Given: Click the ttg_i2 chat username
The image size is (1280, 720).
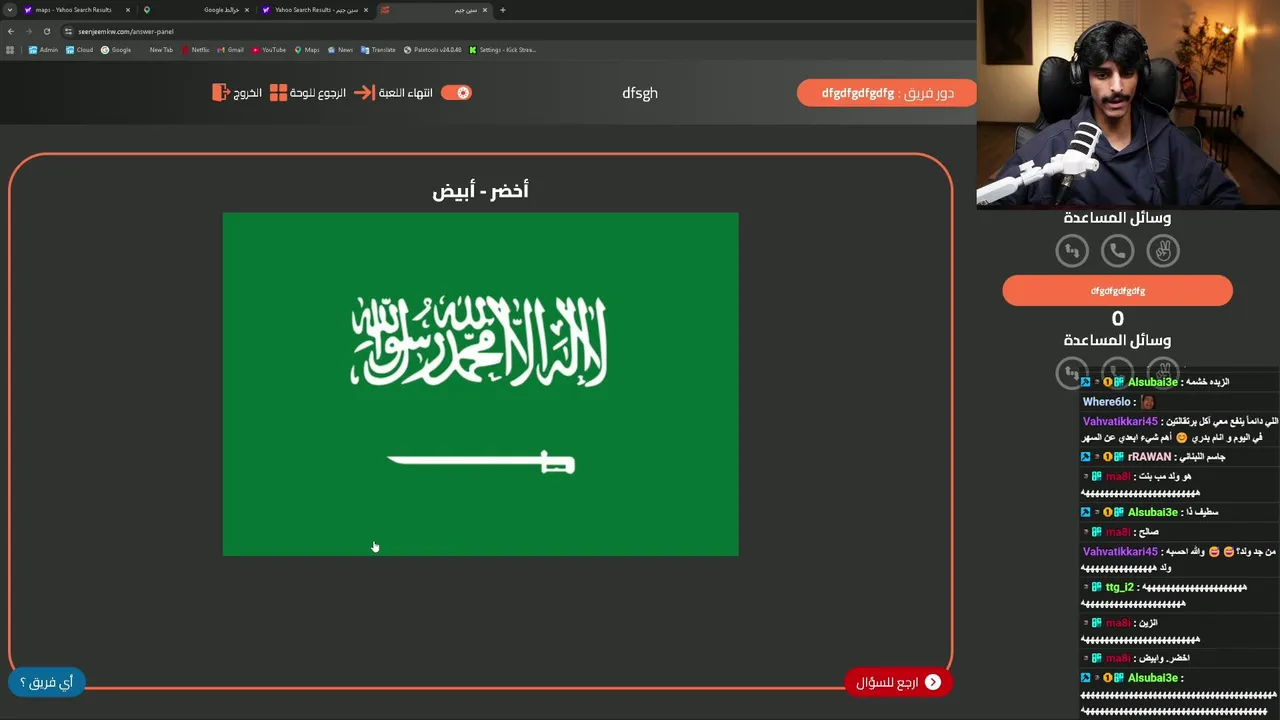Looking at the screenshot, I should [1120, 587].
